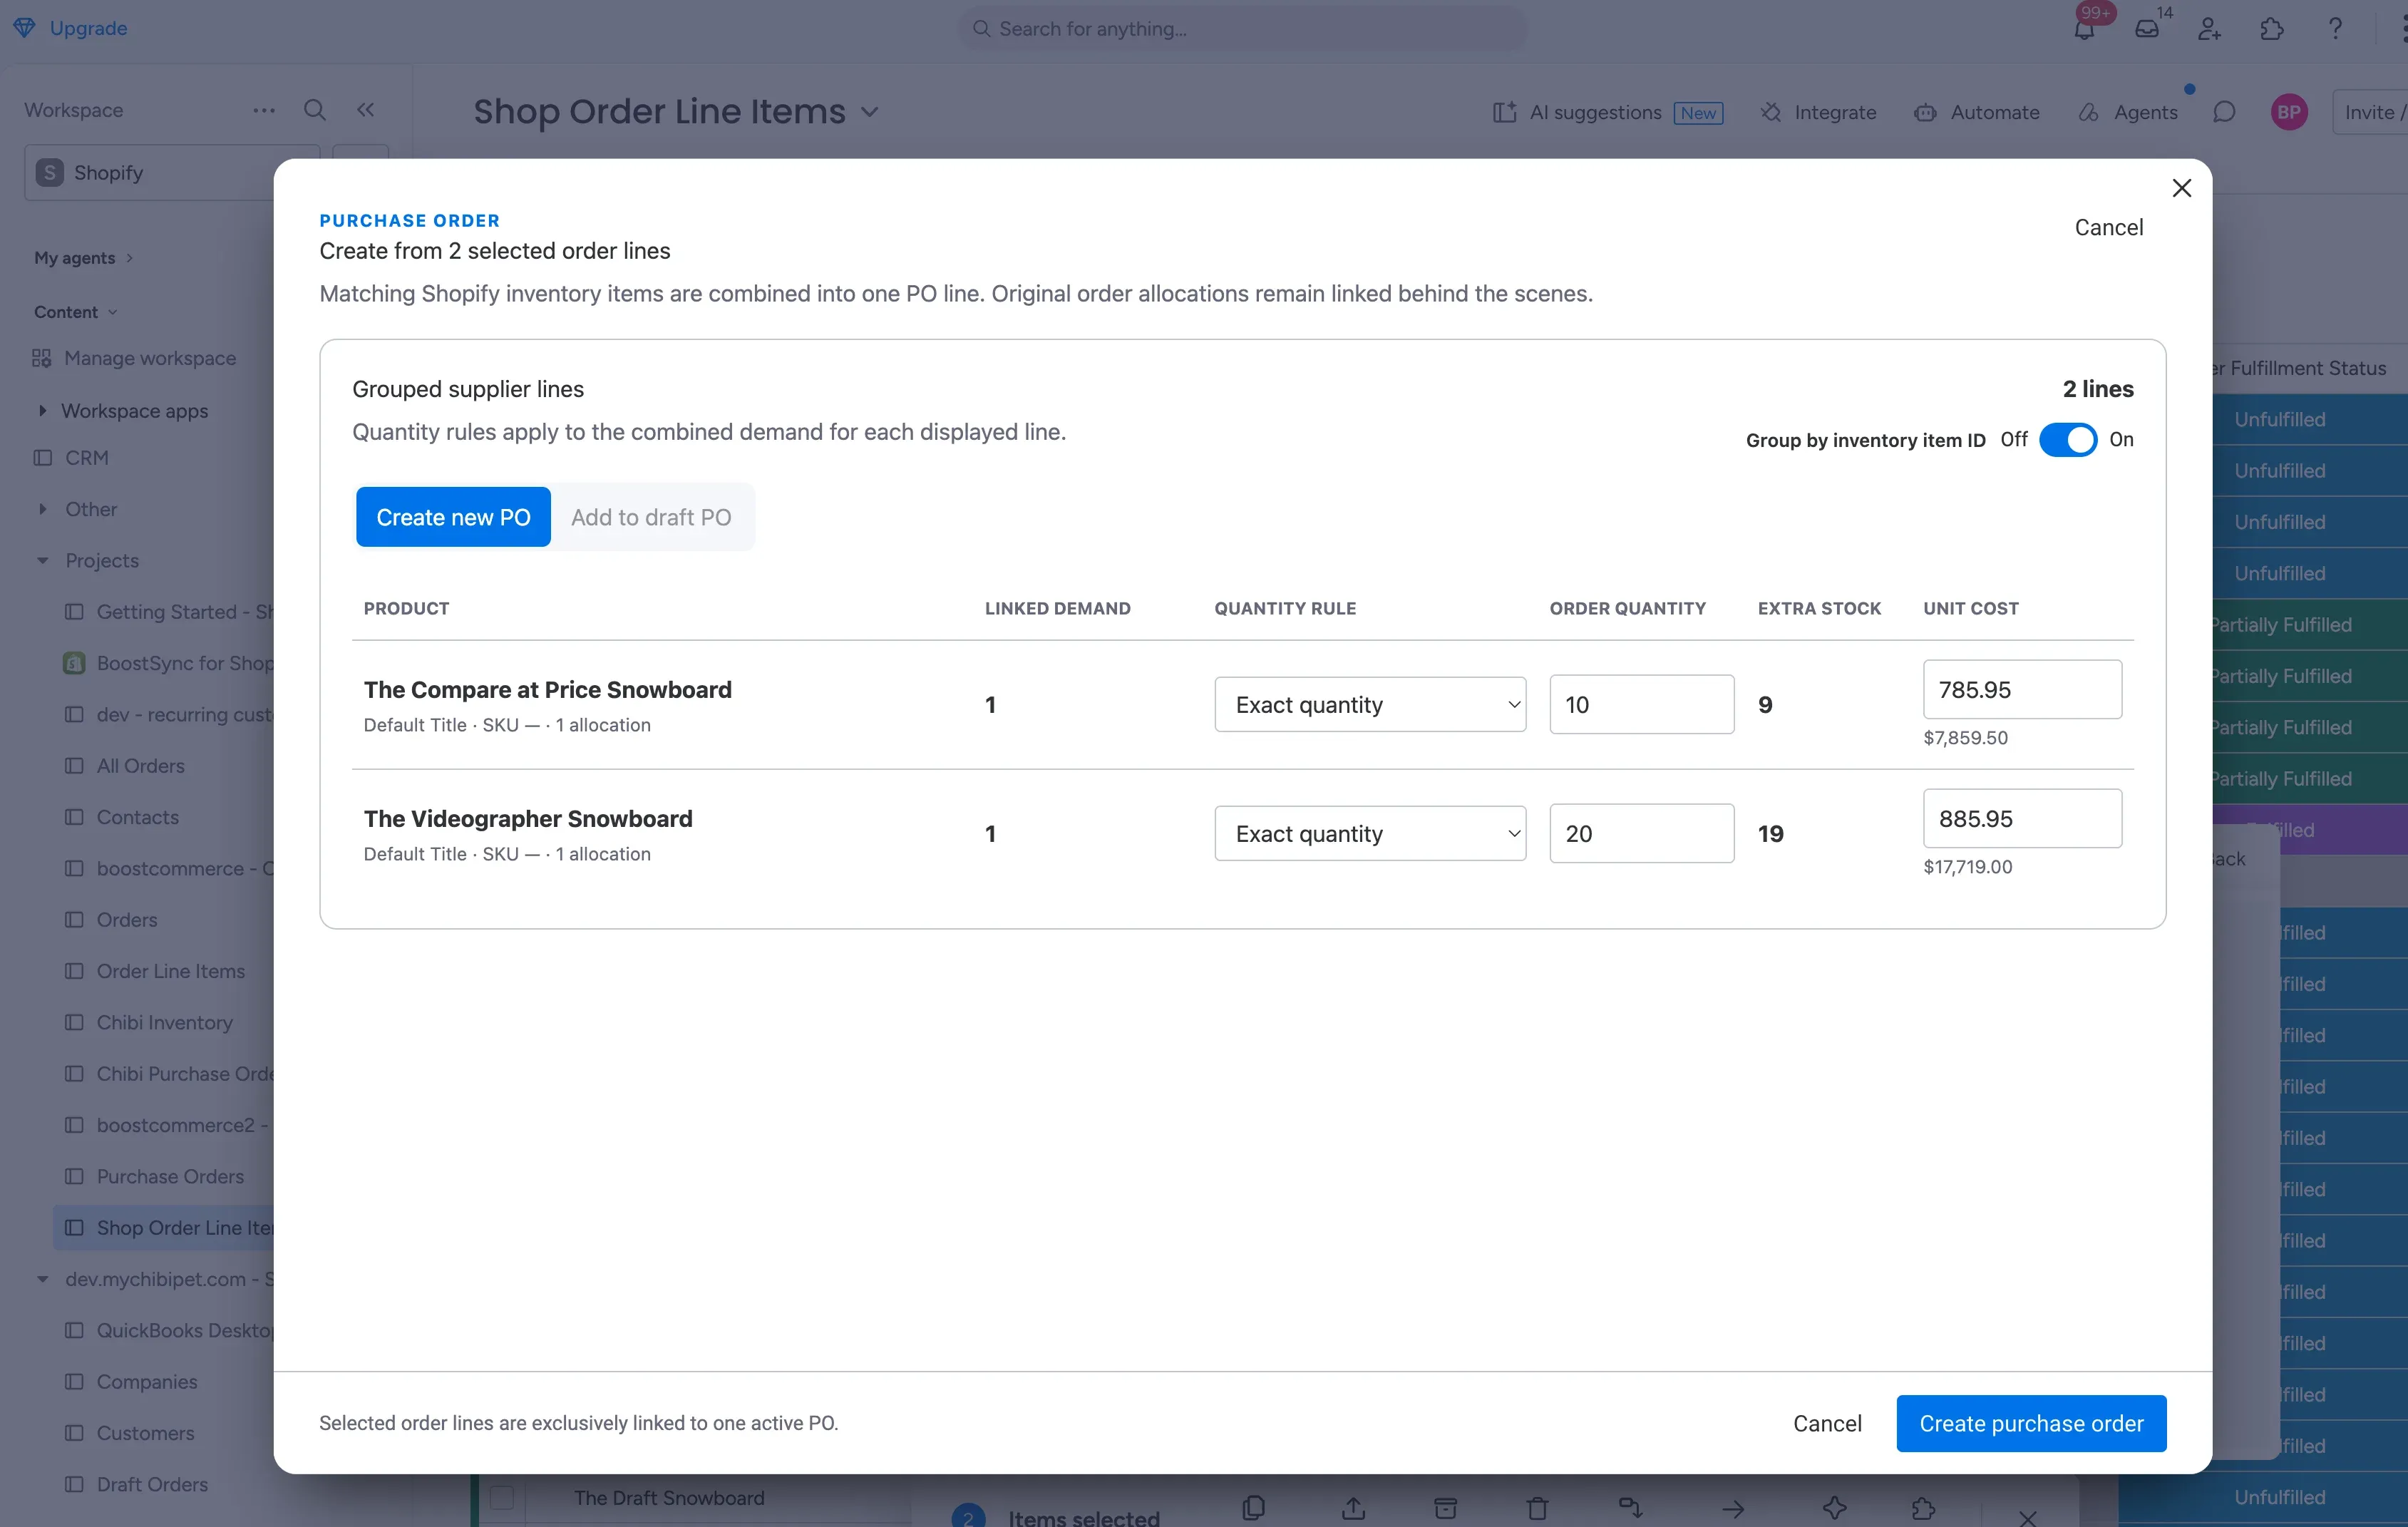Image resolution: width=2408 pixels, height=1527 pixels.
Task: Click Cancel at top right of dialog
Action: (2108, 227)
